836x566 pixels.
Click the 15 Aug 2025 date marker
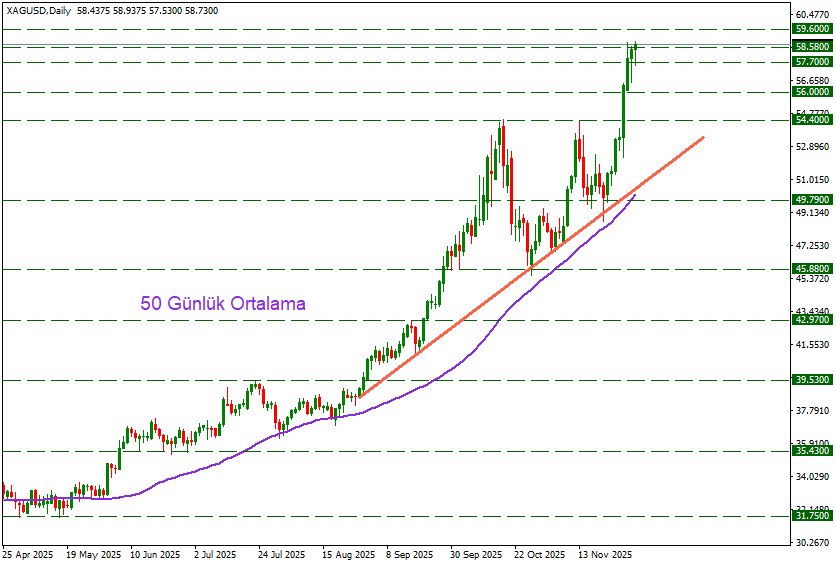click(348, 554)
